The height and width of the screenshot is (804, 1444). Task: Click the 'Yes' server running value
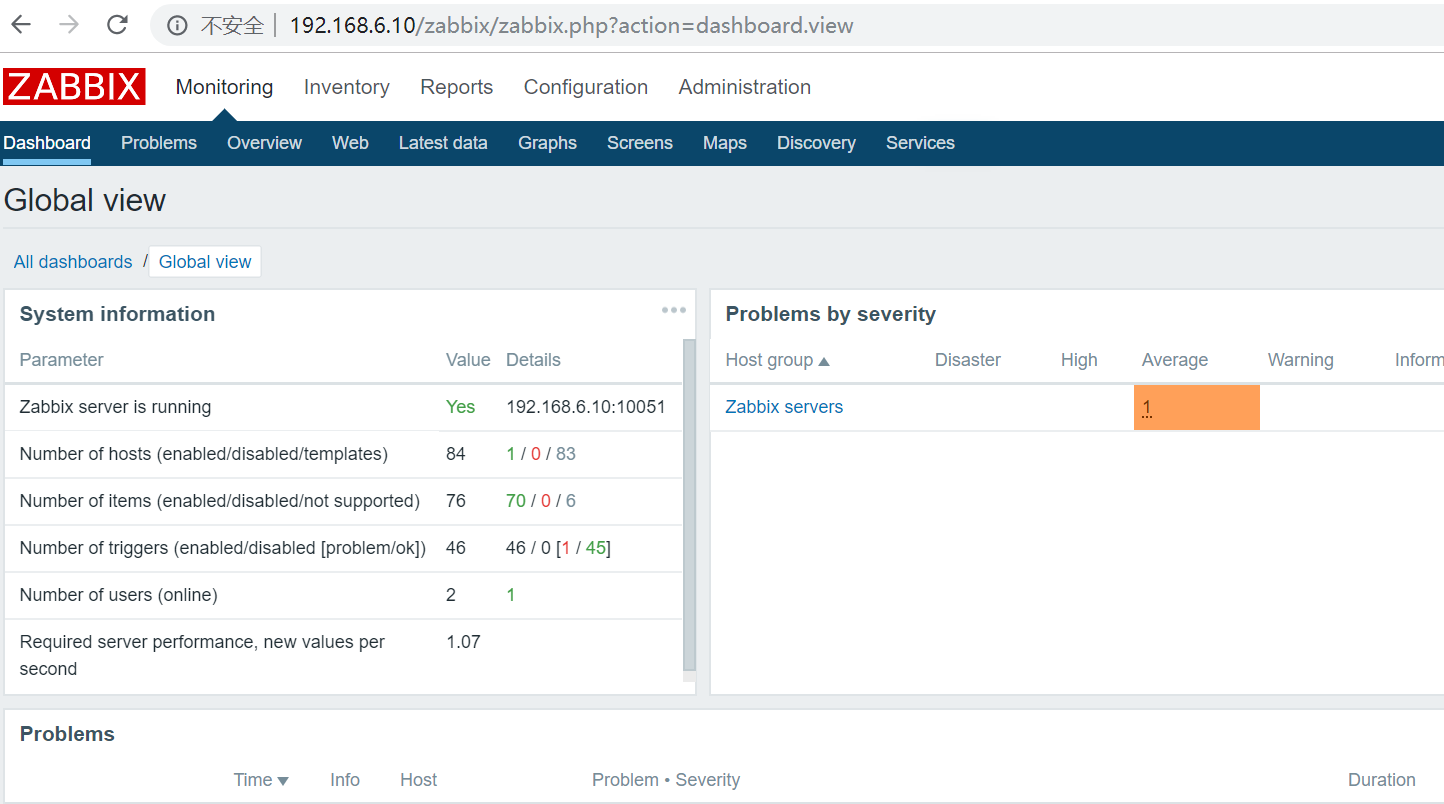click(x=460, y=407)
